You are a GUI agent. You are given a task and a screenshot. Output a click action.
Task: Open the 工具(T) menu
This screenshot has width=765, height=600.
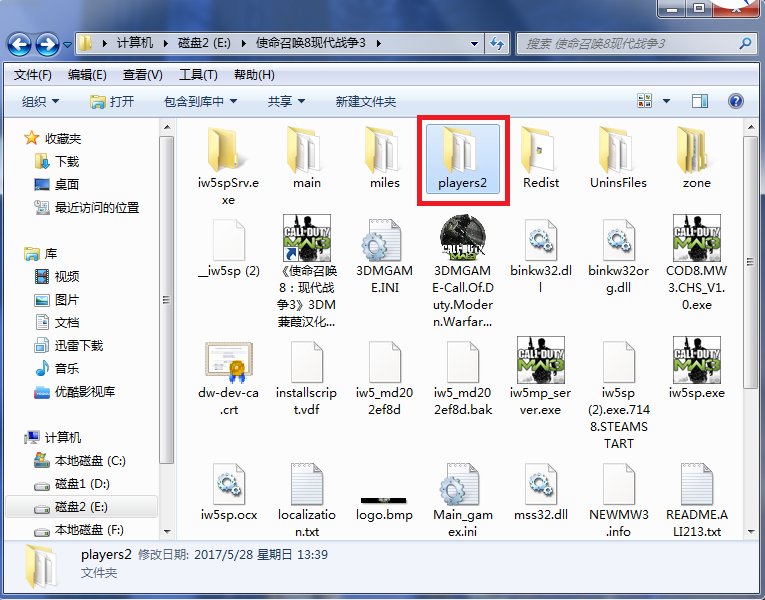pos(198,75)
